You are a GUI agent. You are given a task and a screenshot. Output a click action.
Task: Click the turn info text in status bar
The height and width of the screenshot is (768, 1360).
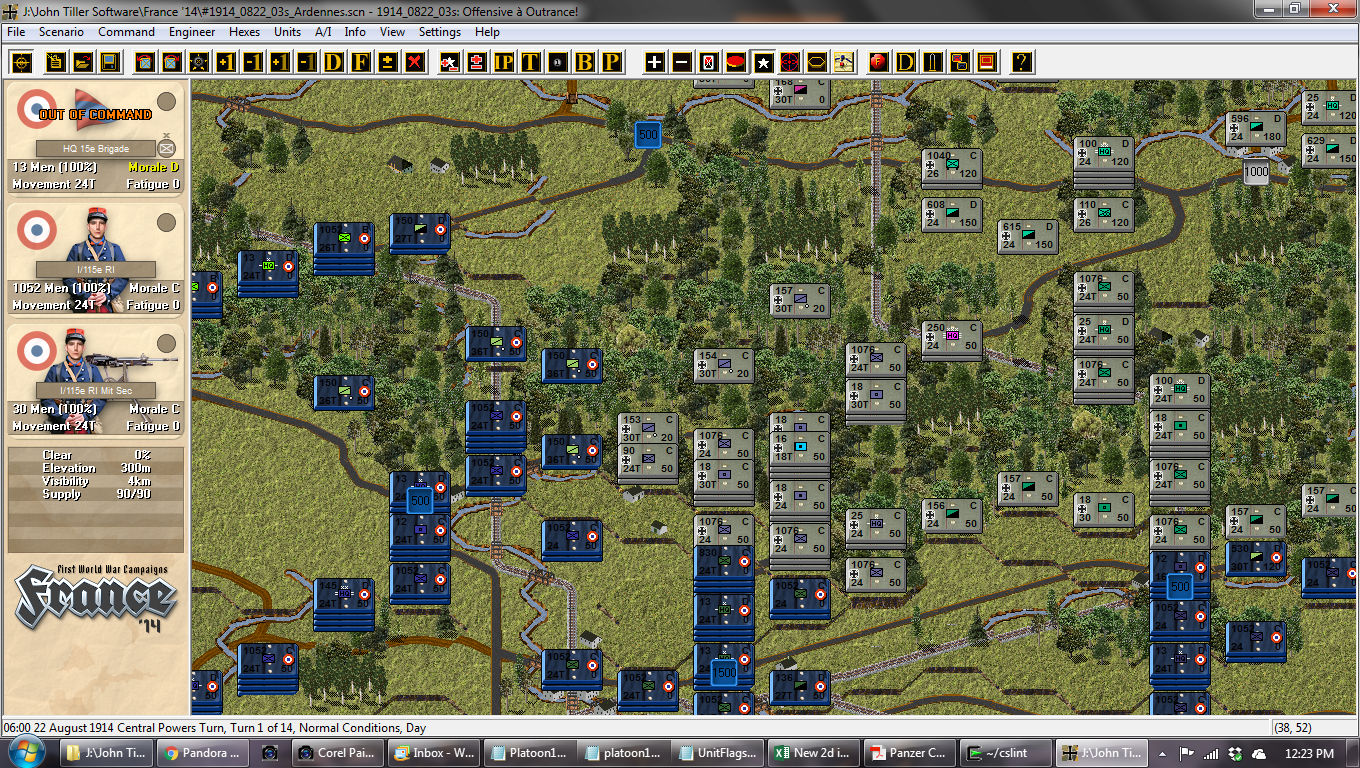tap(215, 728)
